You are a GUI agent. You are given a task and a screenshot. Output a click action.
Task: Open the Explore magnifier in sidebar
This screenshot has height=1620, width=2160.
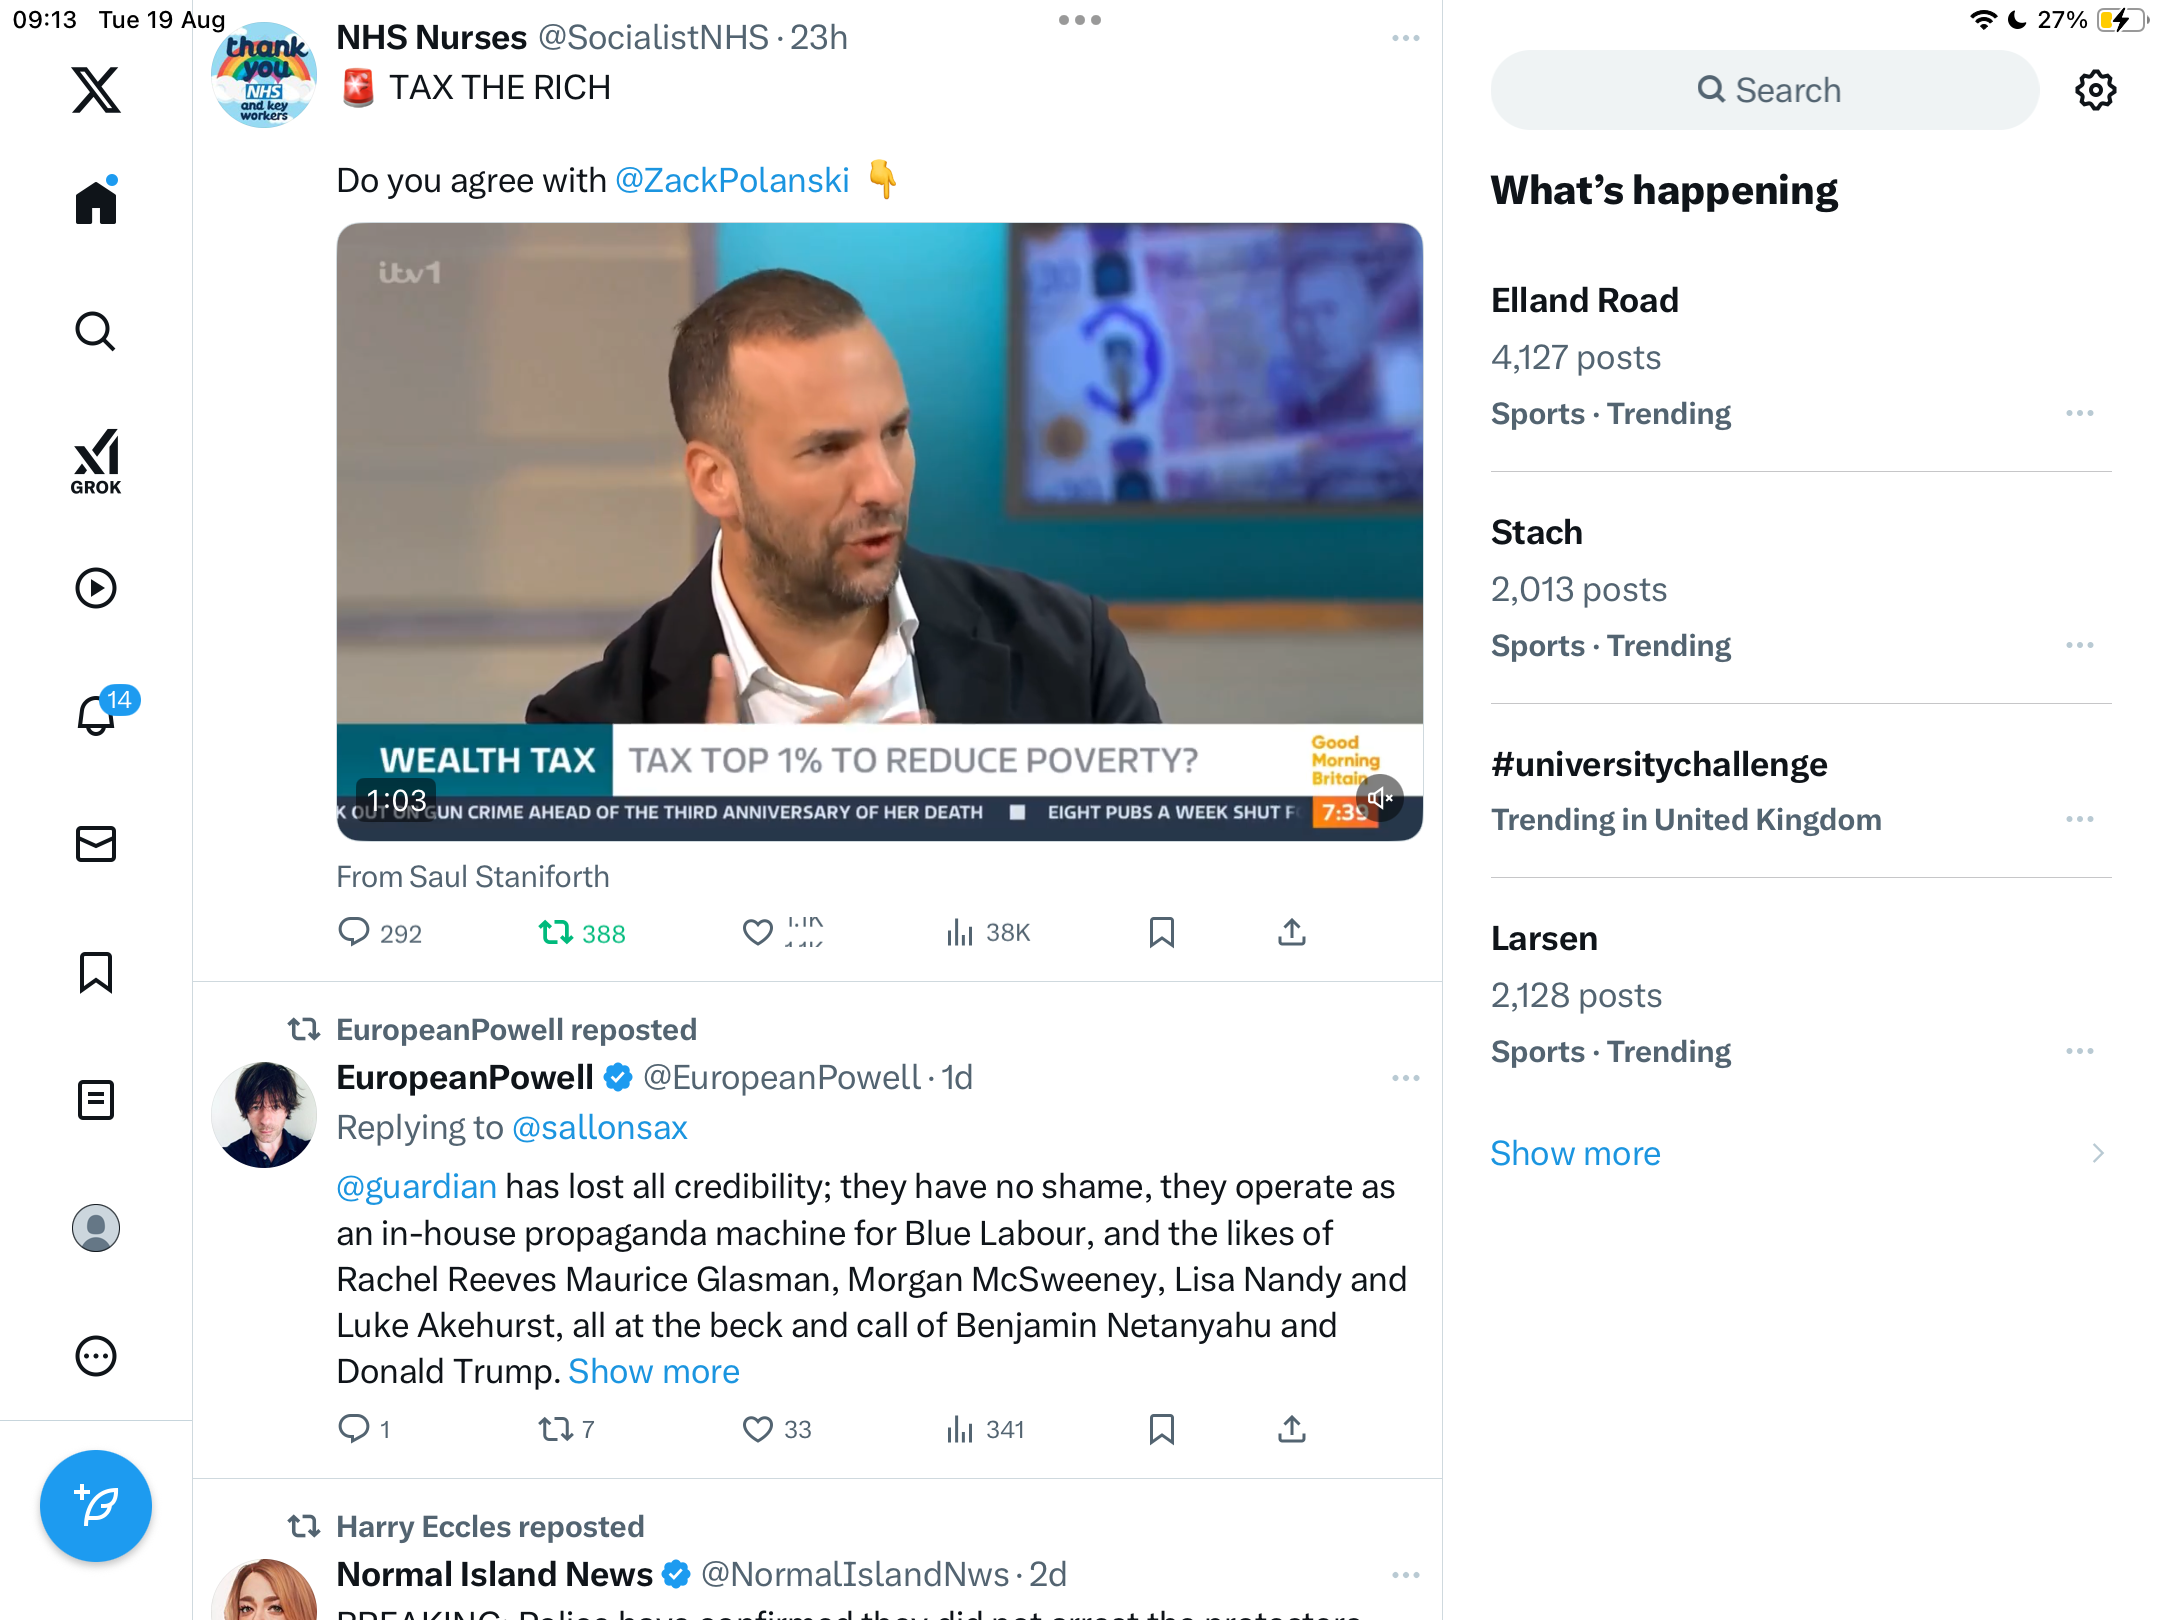pyautogui.click(x=96, y=332)
